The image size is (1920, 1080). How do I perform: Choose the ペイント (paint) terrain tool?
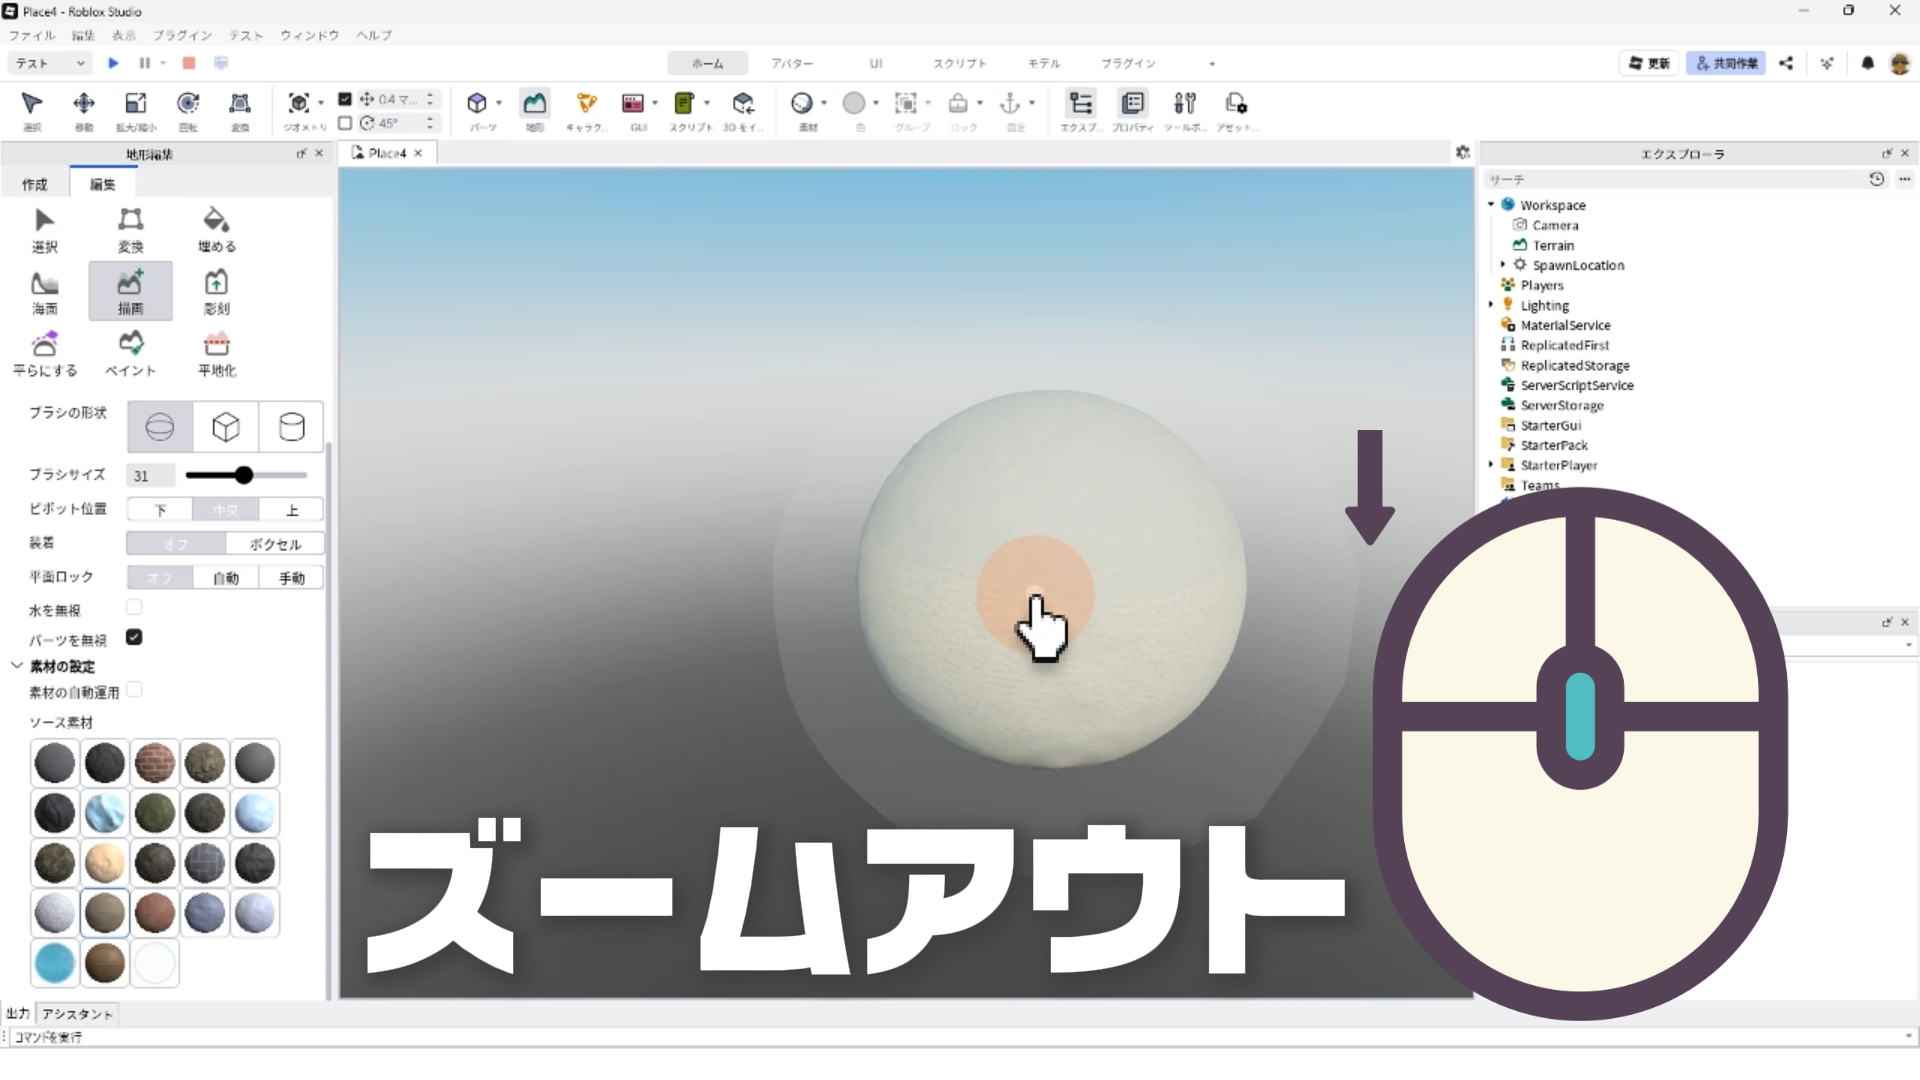[x=130, y=353]
